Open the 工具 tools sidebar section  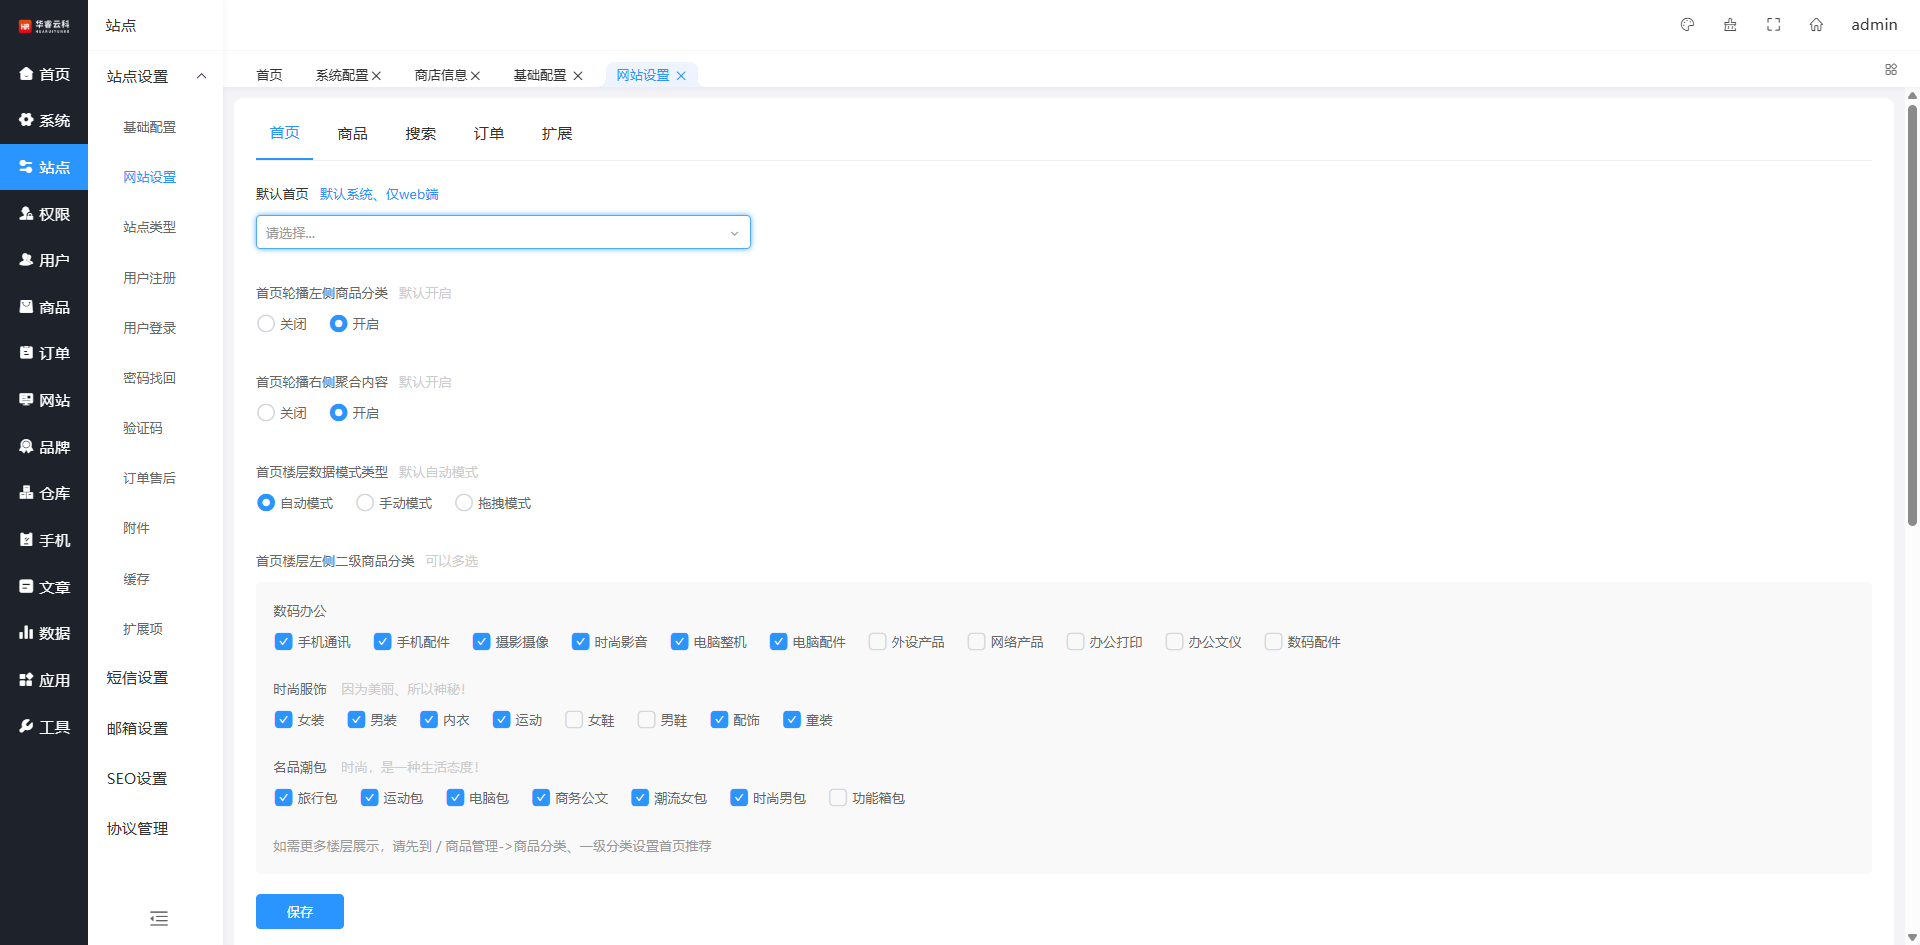click(44, 727)
